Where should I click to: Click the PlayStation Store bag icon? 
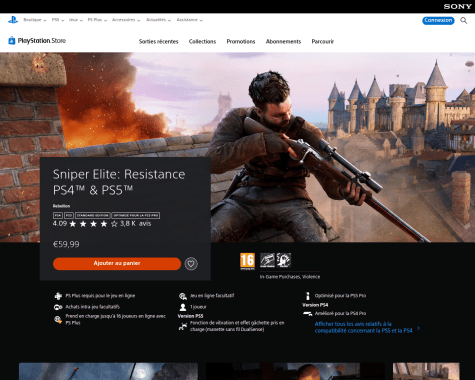click(x=12, y=40)
